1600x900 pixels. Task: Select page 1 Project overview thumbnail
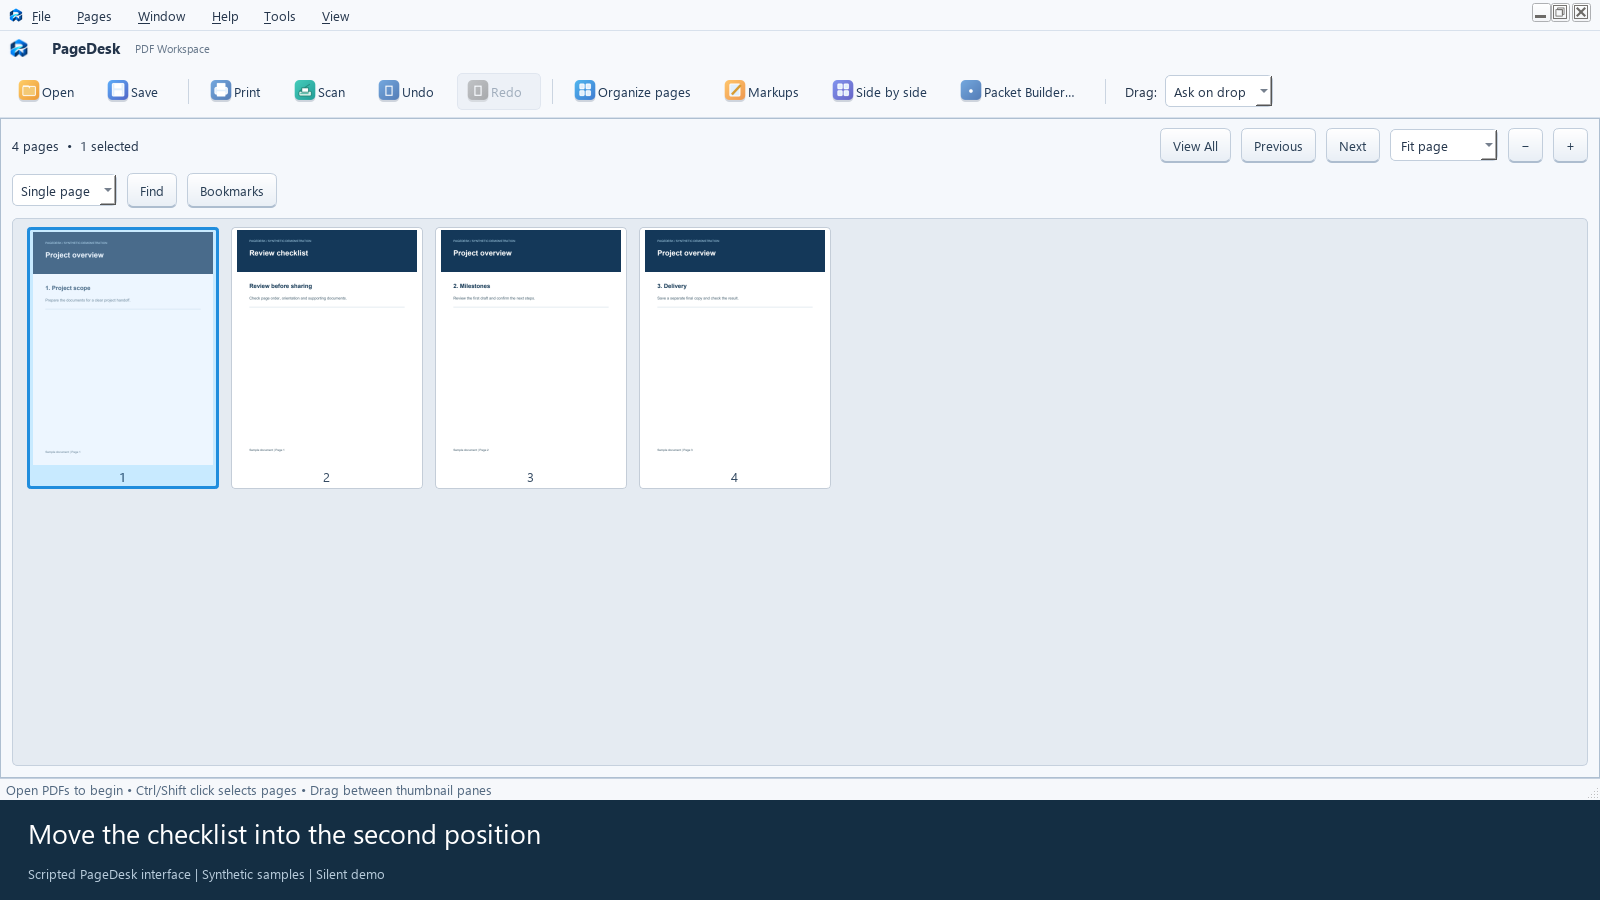[123, 358]
